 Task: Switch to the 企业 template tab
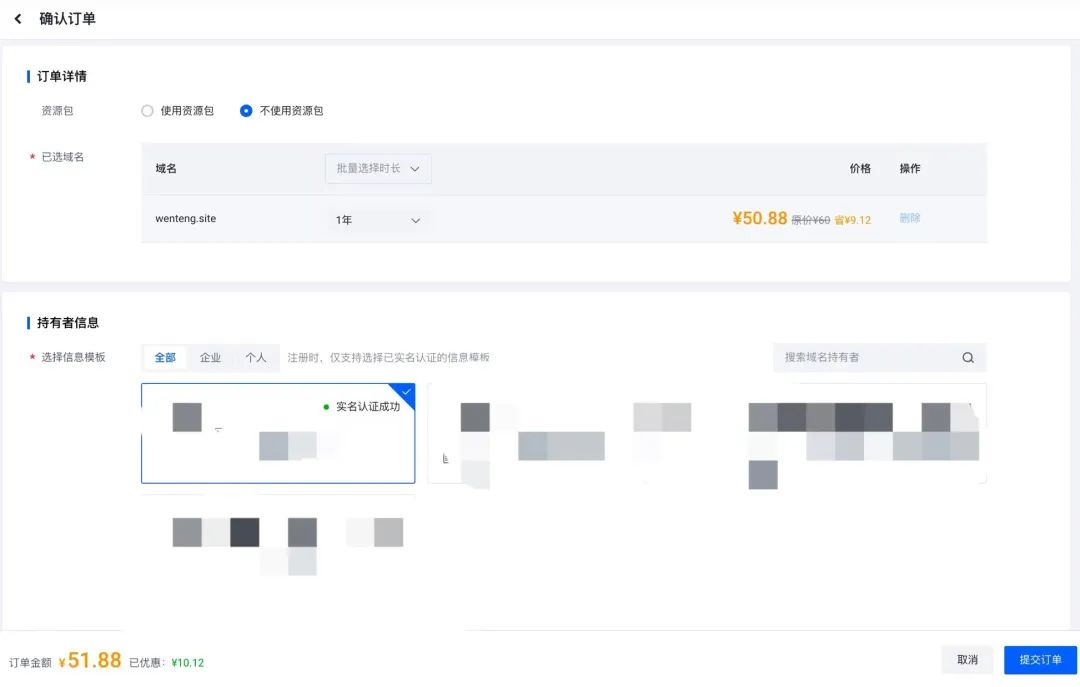click(x=210, y=357)
